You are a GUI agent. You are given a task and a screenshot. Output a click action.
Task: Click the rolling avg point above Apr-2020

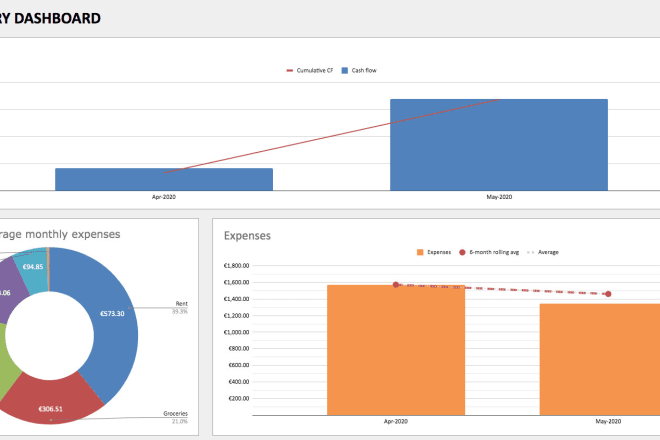click(x=396, y=285)
